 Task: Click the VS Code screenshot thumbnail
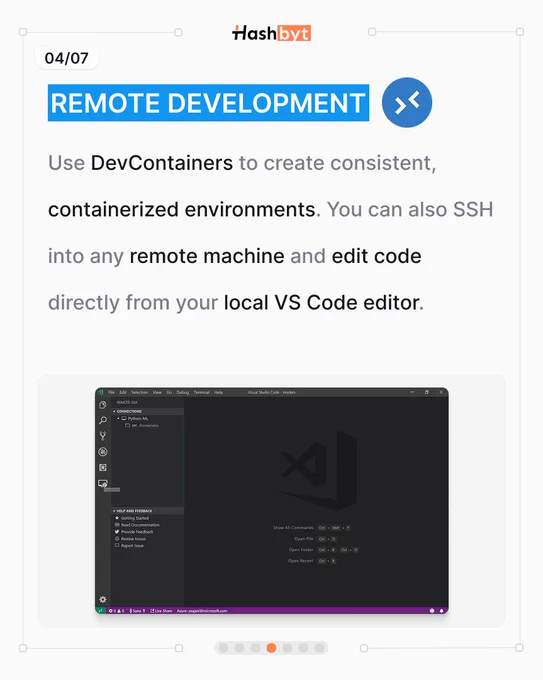pos(272,501)
